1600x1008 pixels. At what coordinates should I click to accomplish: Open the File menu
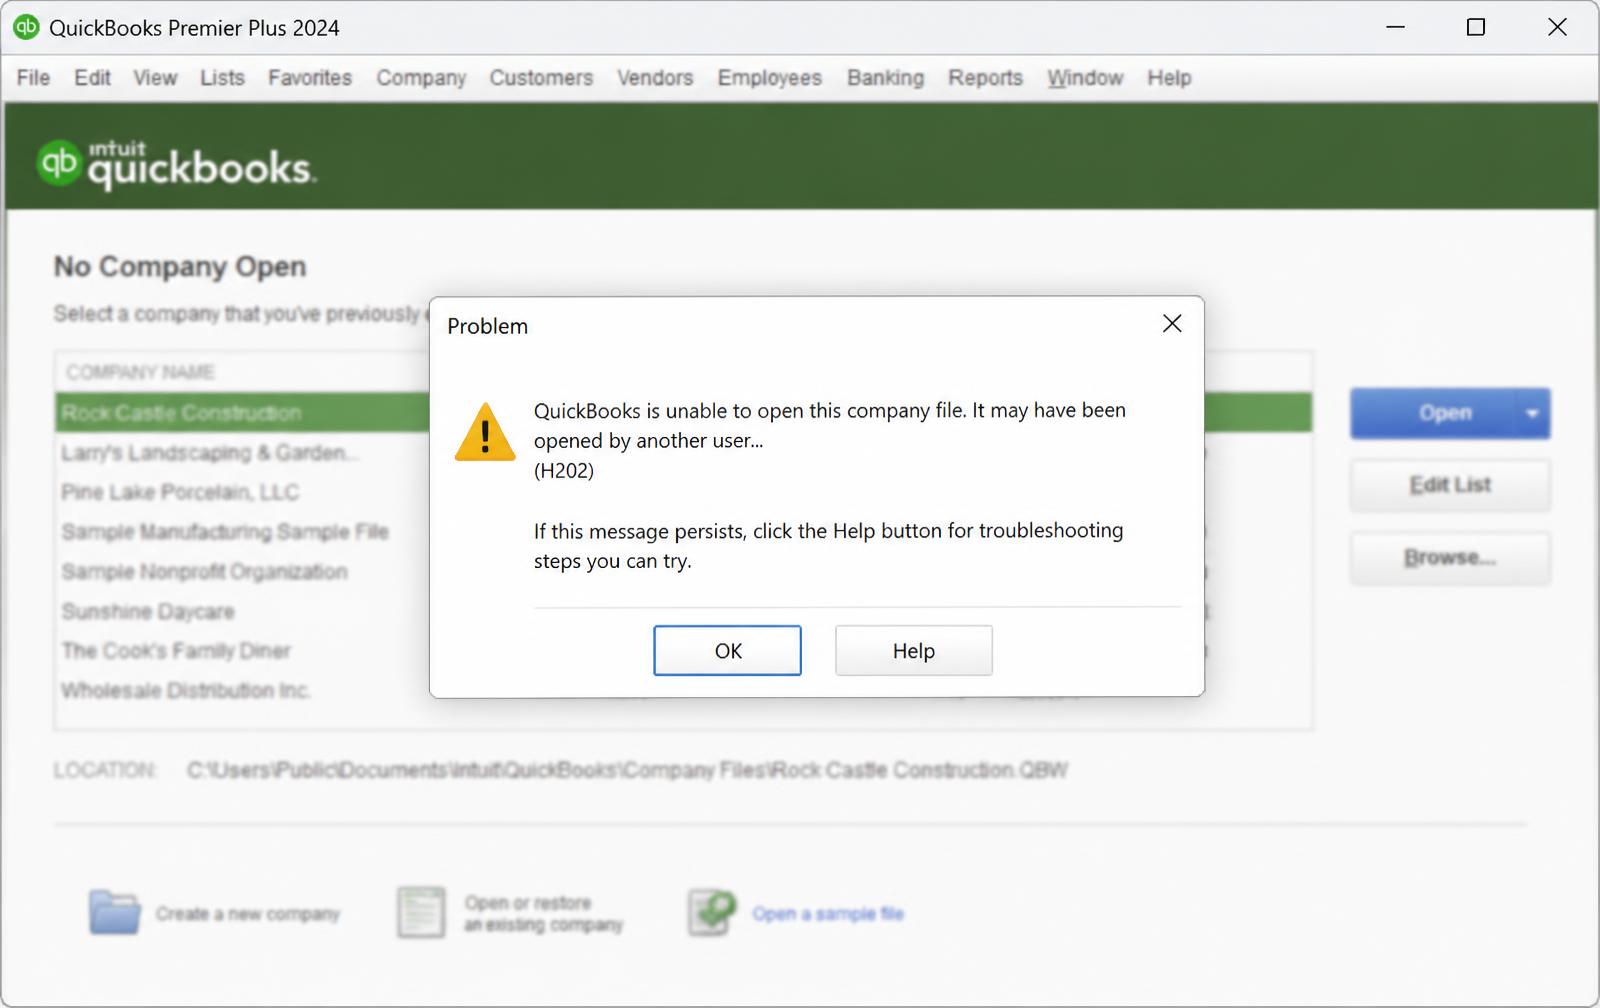coord(33,78)
